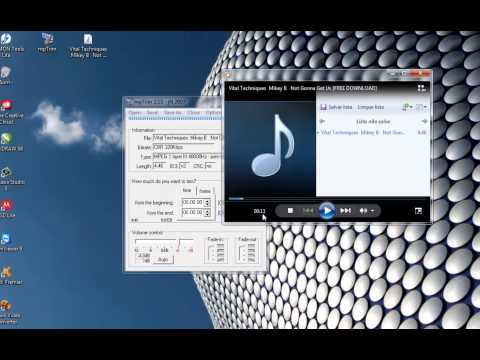The width and height of the screenshot is (480, 360).
Task: Click the 'from the beginning' time field
Action: tap(192, 202)
